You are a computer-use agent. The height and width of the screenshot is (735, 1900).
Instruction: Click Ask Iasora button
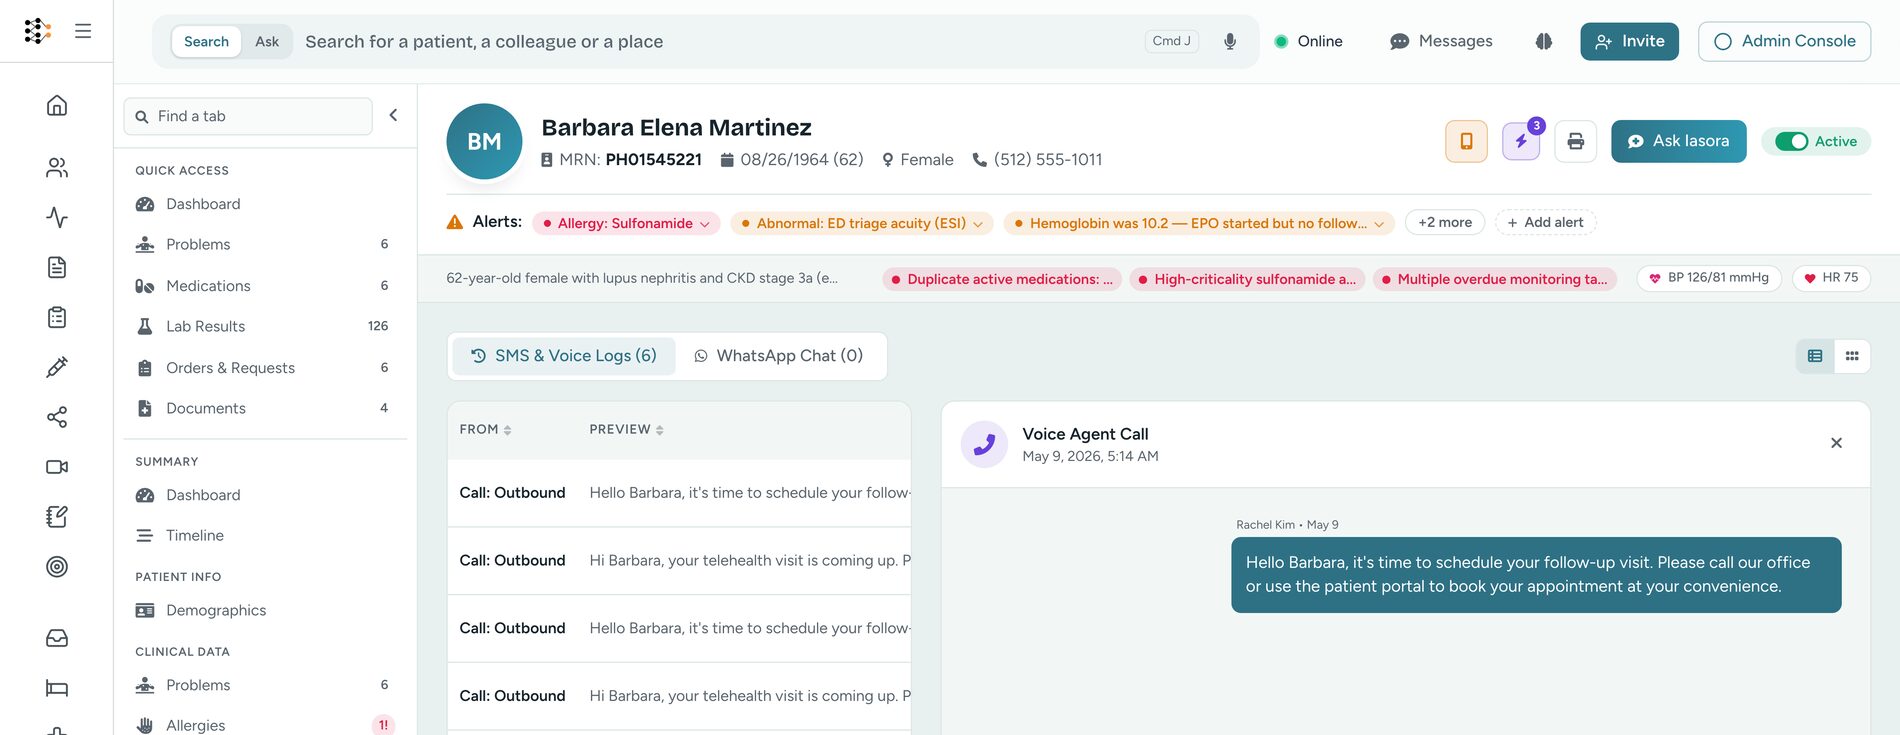coord(1678,141)
